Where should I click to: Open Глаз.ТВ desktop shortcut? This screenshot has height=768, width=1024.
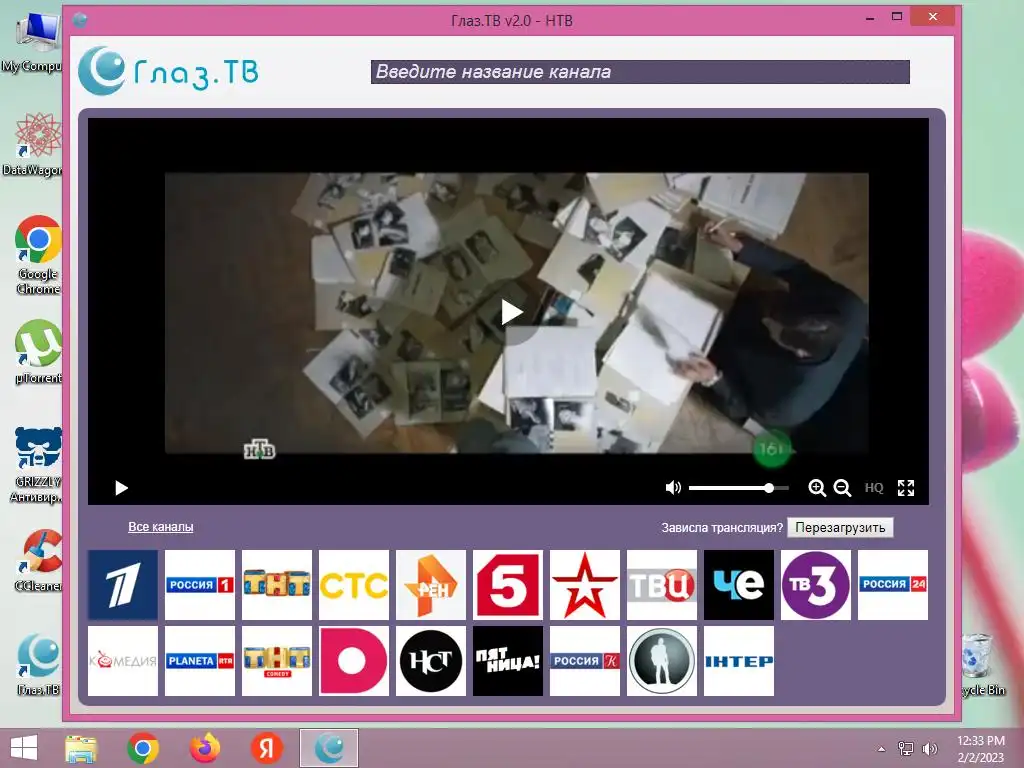pyautogui.click(x=38, y=665)
